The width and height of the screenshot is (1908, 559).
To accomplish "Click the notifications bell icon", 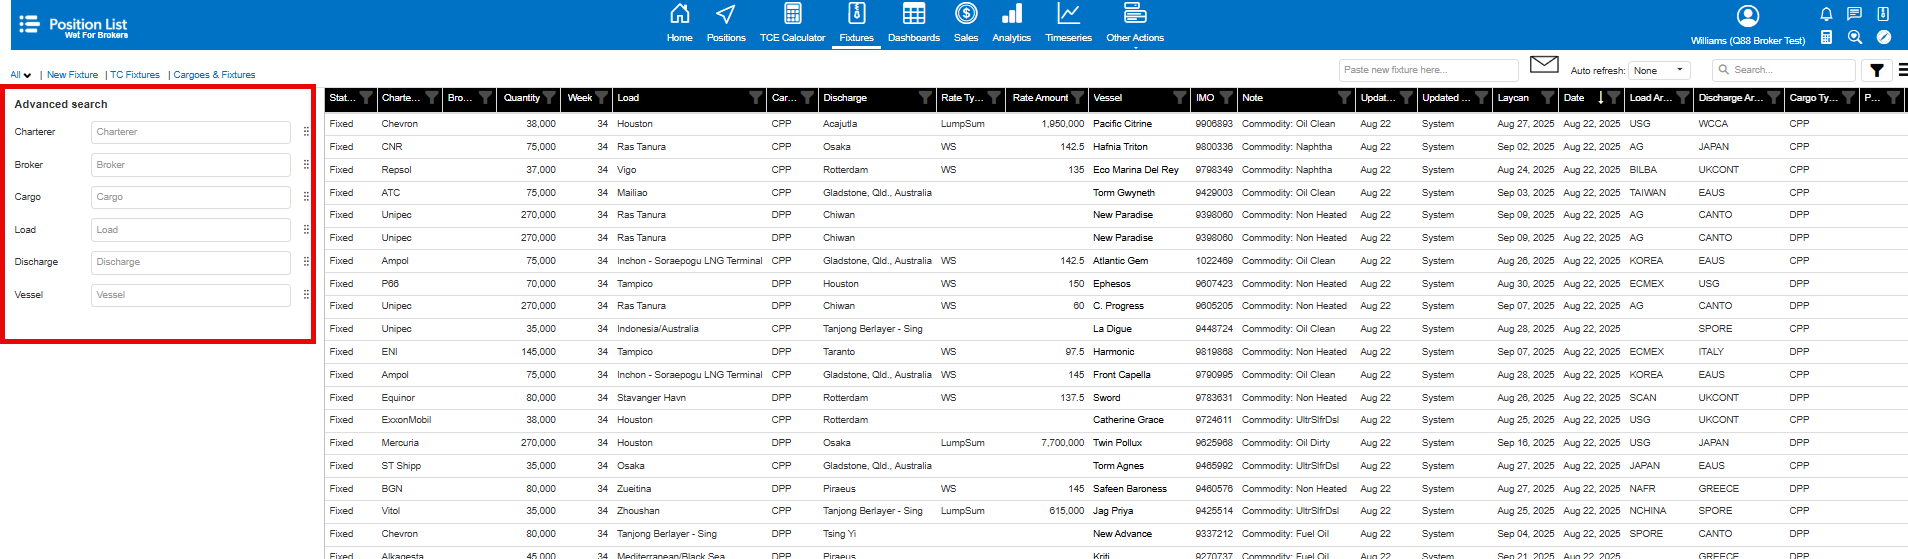I will pyautogui.click(x=1826, y=14).
